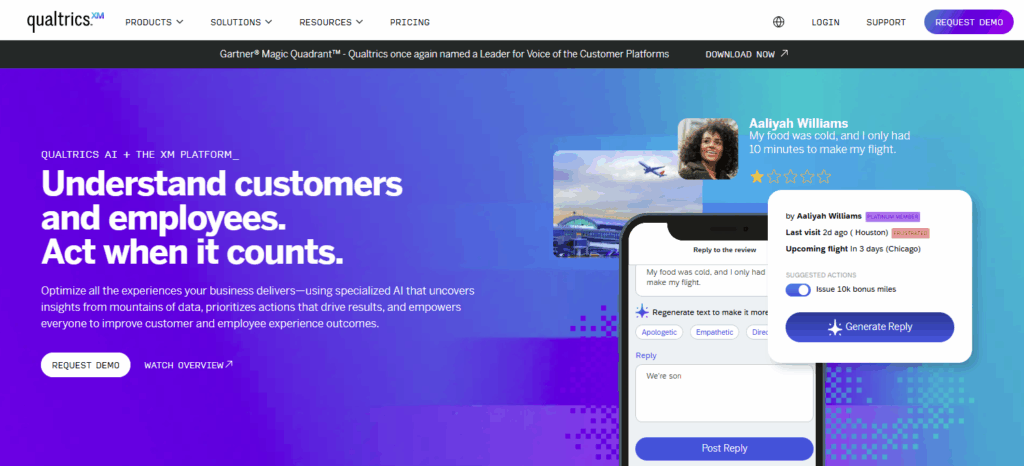Click the Login link
Viewport: 1024px width, 466px height.
825,22
